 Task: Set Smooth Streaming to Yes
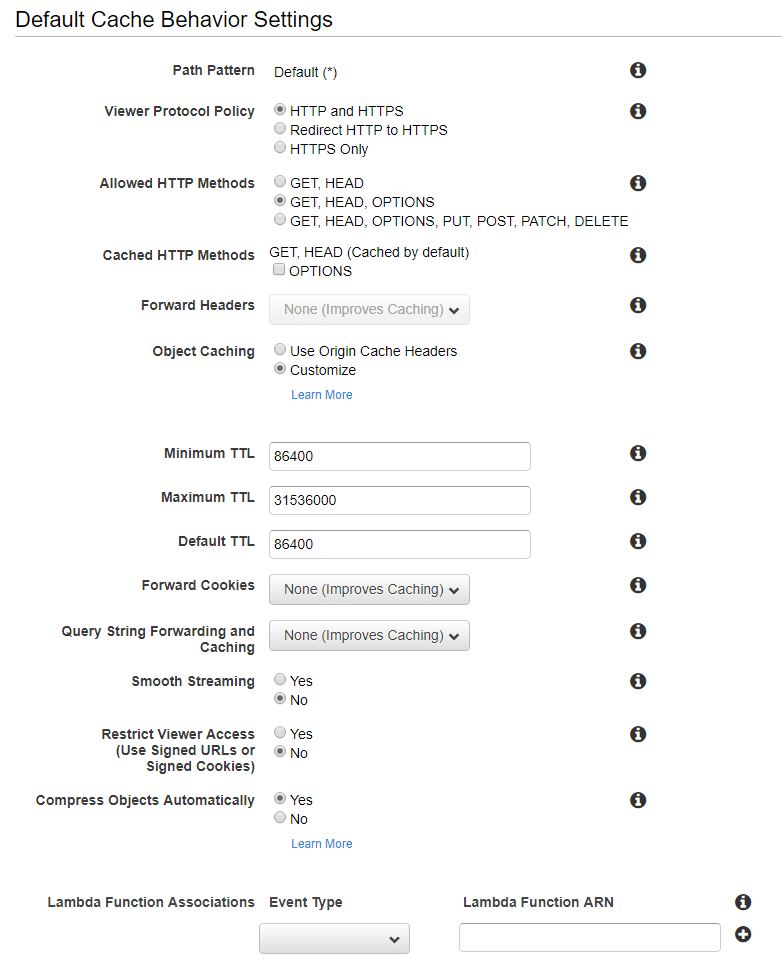[x=280, y=680]
